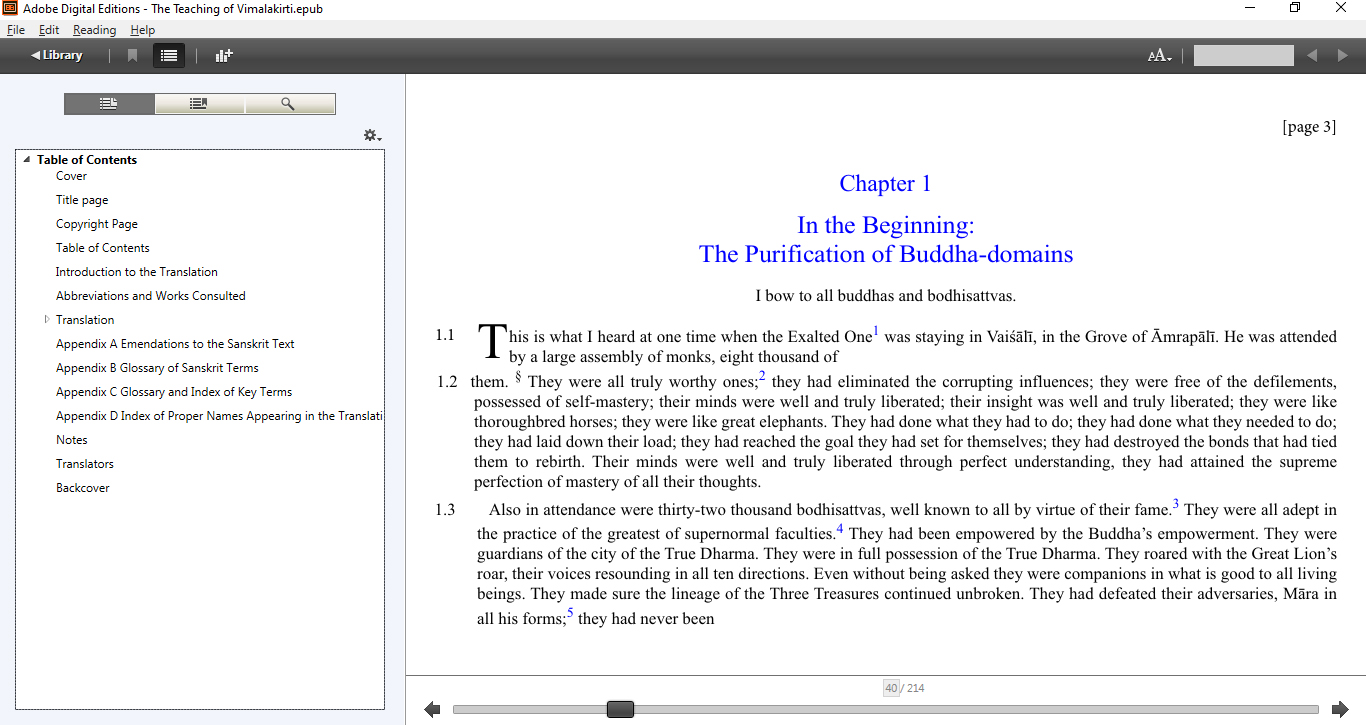Go to previous search result arrow
This screenshot has height=725, width=1366.
[1313, 56]
